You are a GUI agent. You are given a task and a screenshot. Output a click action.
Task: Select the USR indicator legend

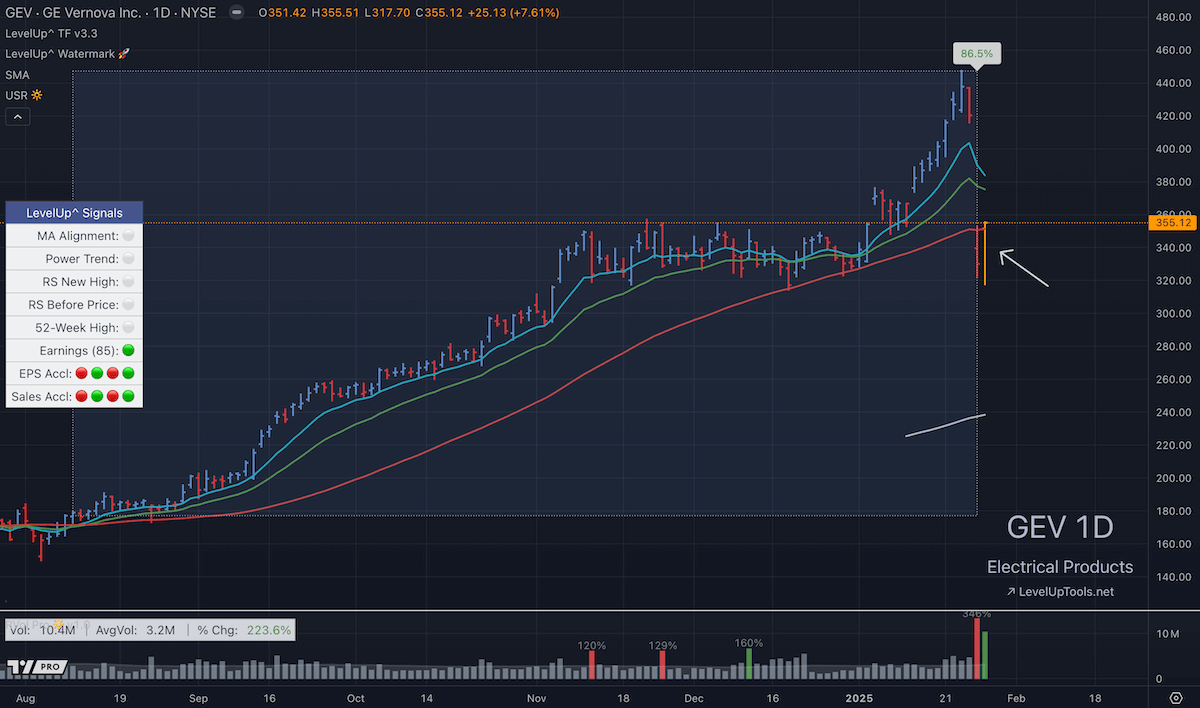coord(24,95)
